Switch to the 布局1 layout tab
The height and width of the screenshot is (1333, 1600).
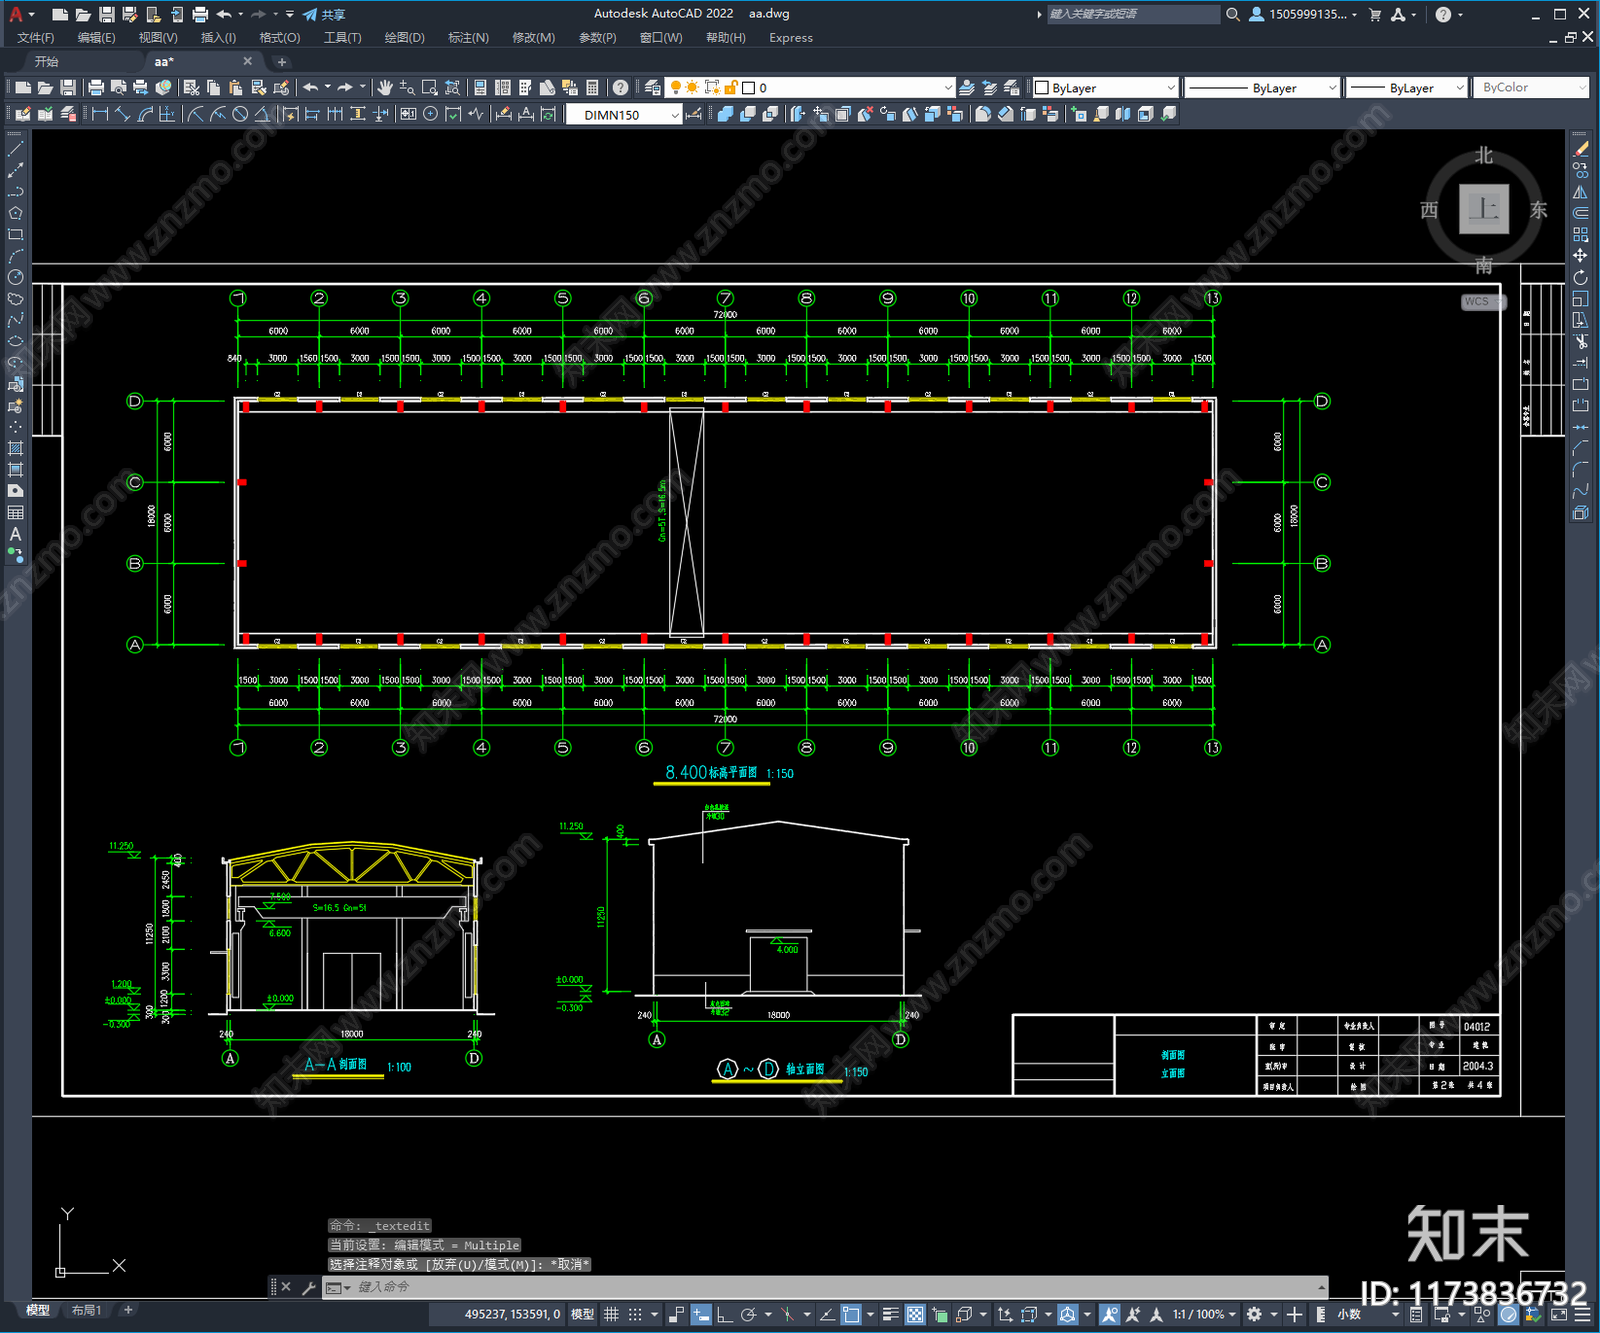[86, 1310]
